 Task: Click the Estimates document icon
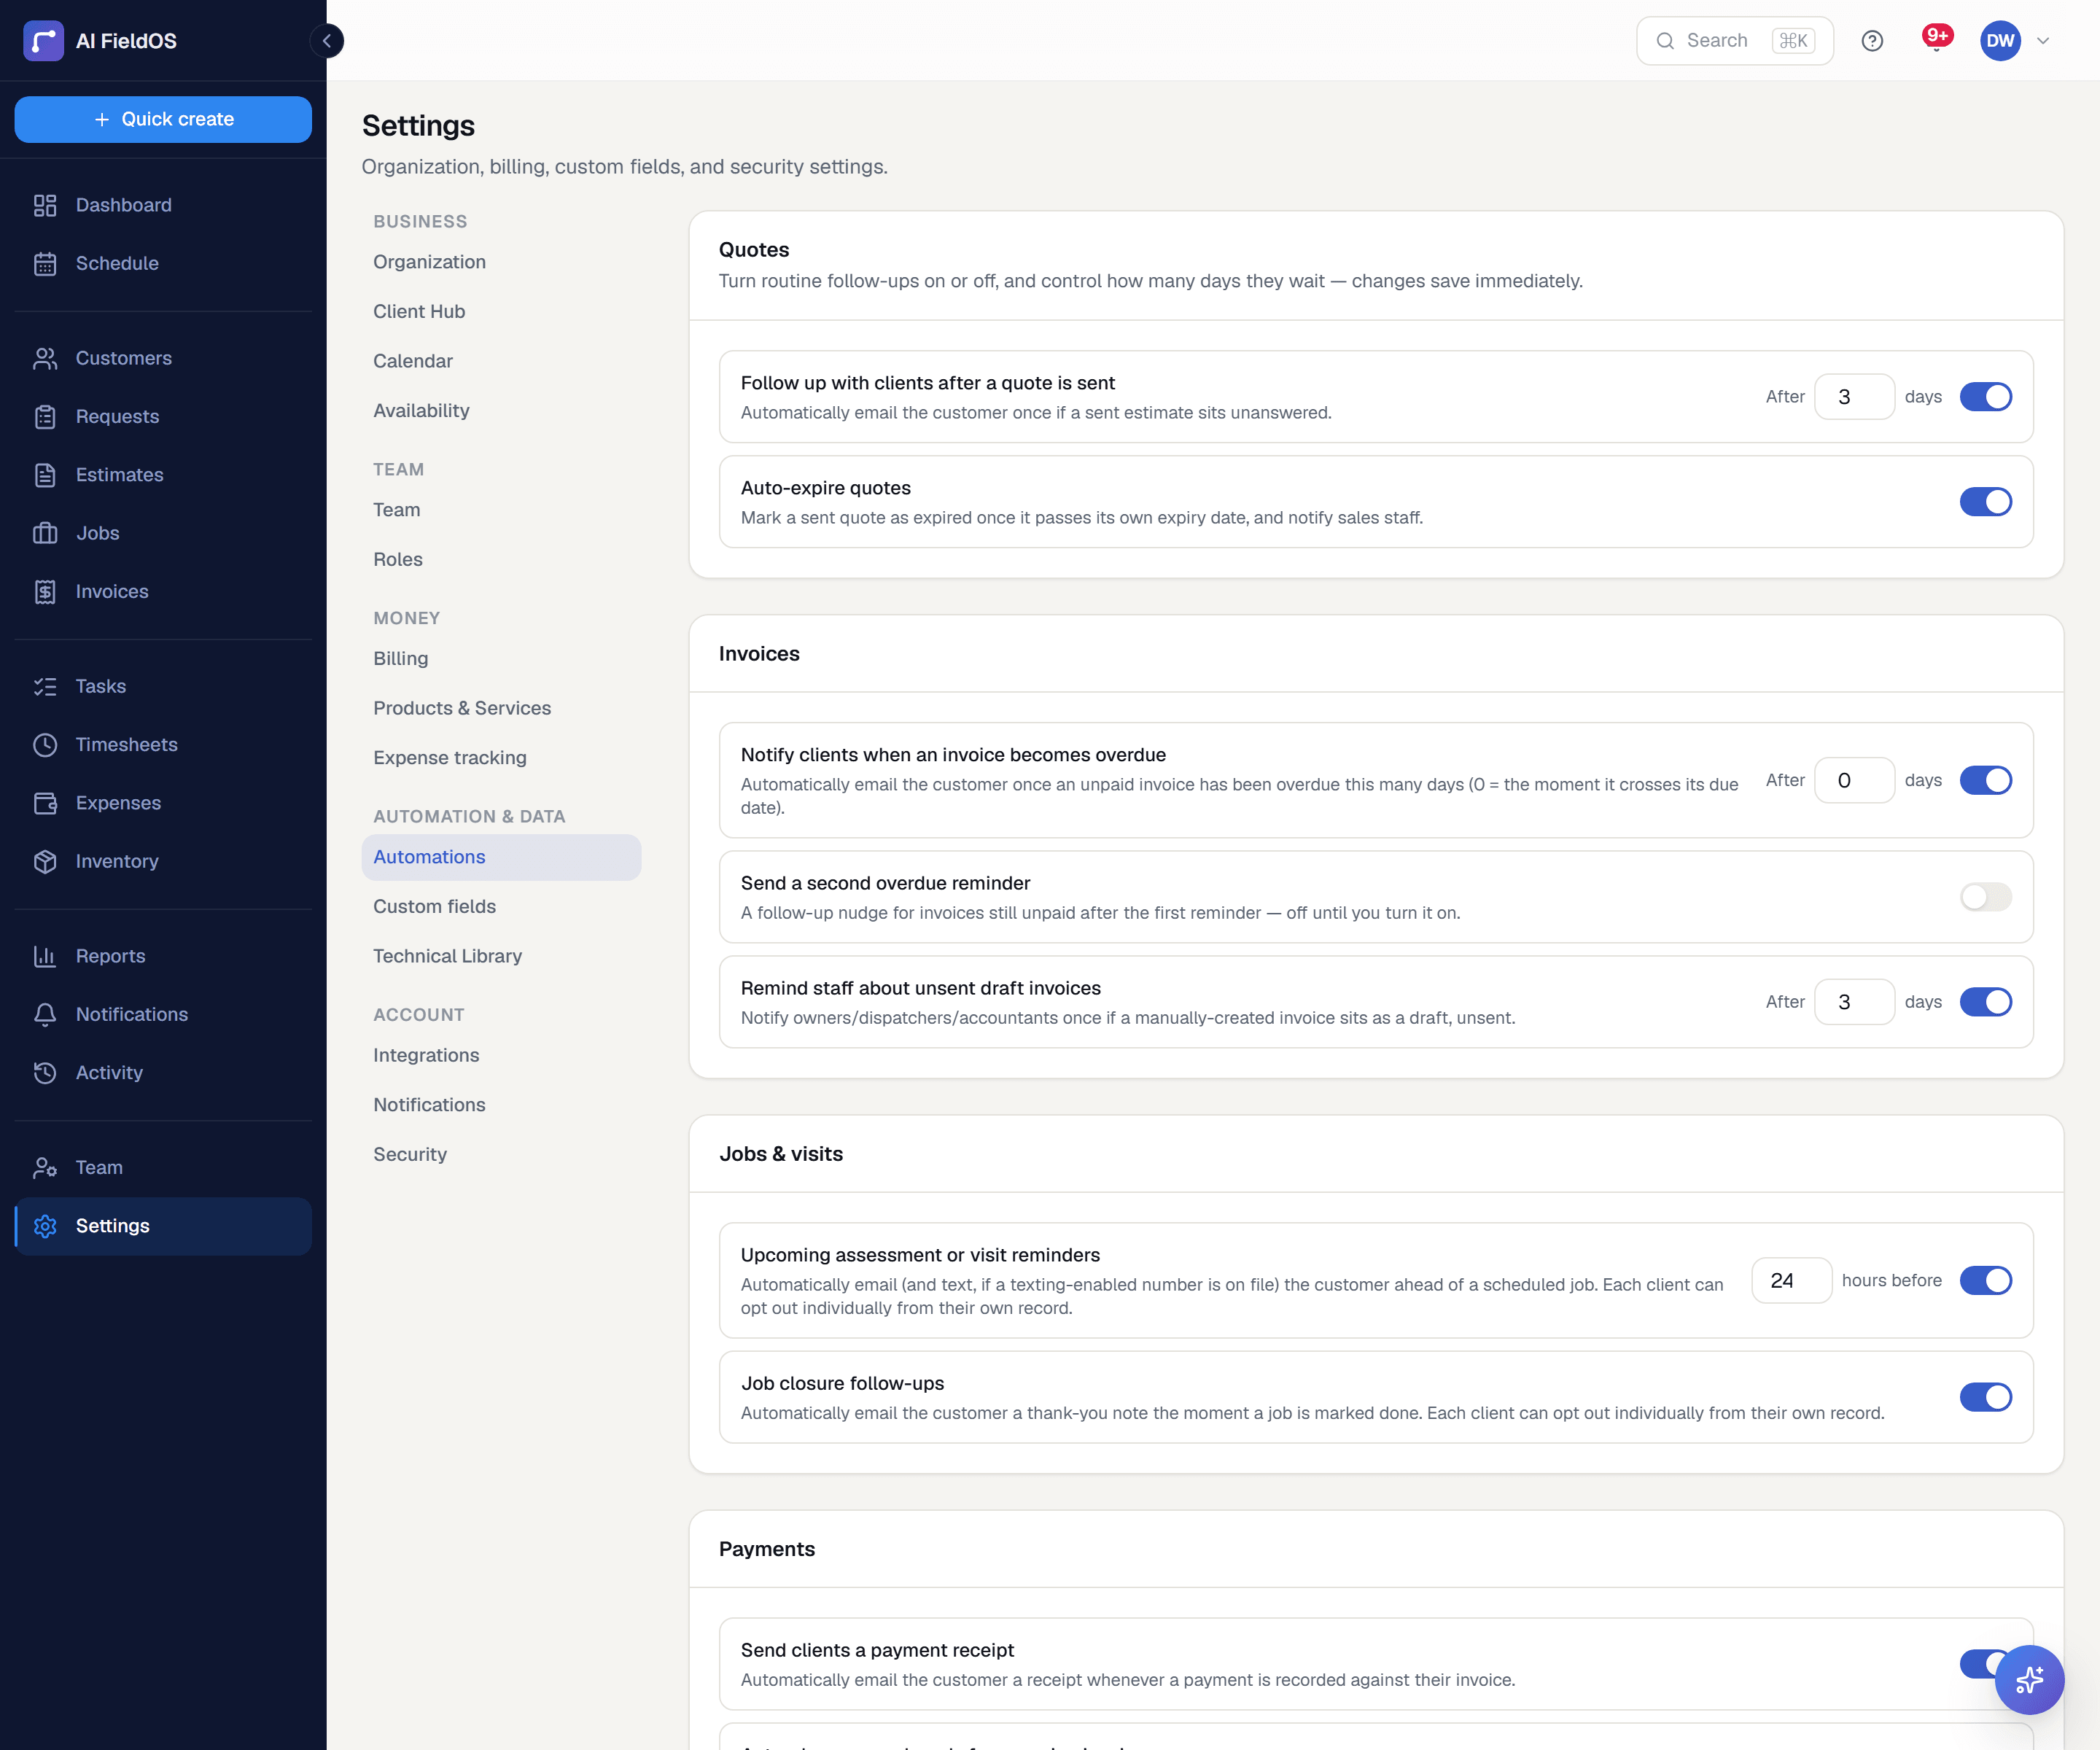(45, 475)
